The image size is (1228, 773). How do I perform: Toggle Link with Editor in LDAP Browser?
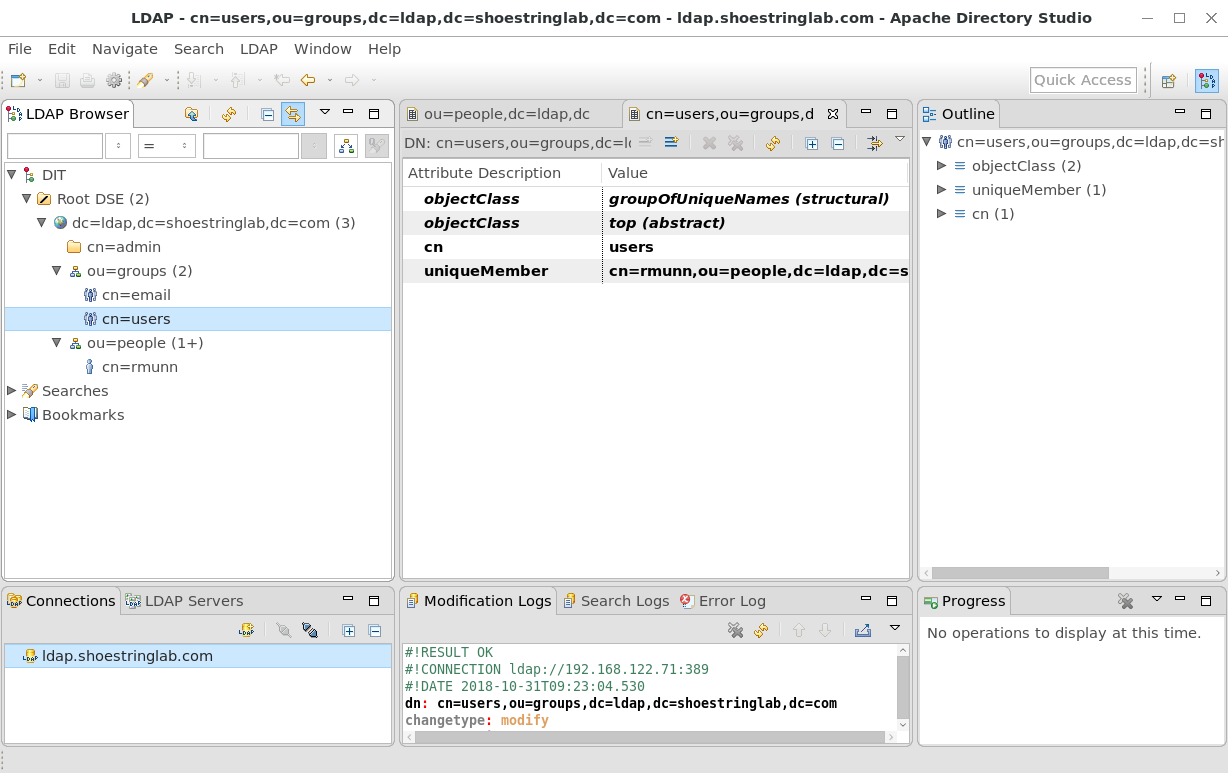pyautogui.click(x=293, y=114)
